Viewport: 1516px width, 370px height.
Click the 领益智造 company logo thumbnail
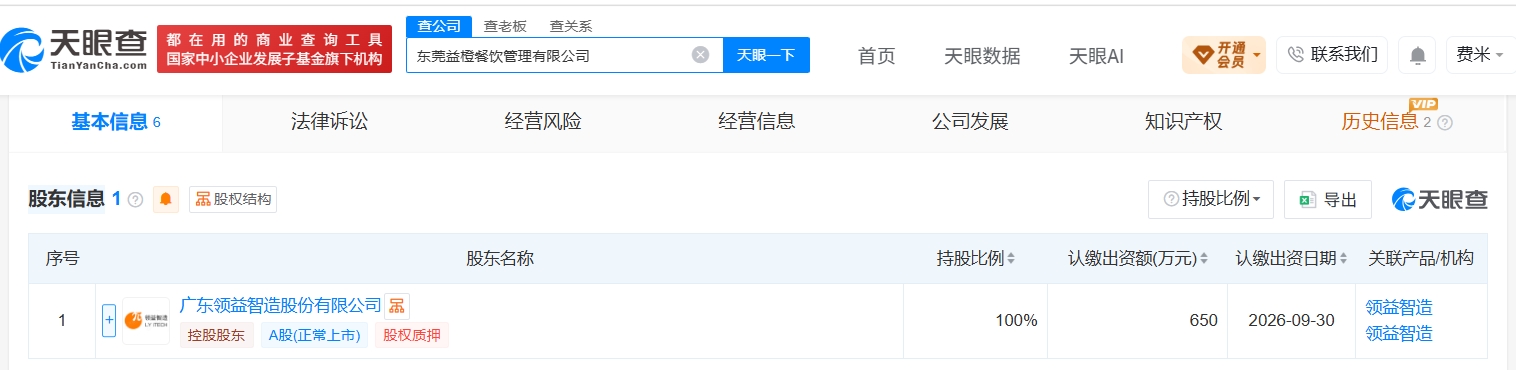coord(146,321)
